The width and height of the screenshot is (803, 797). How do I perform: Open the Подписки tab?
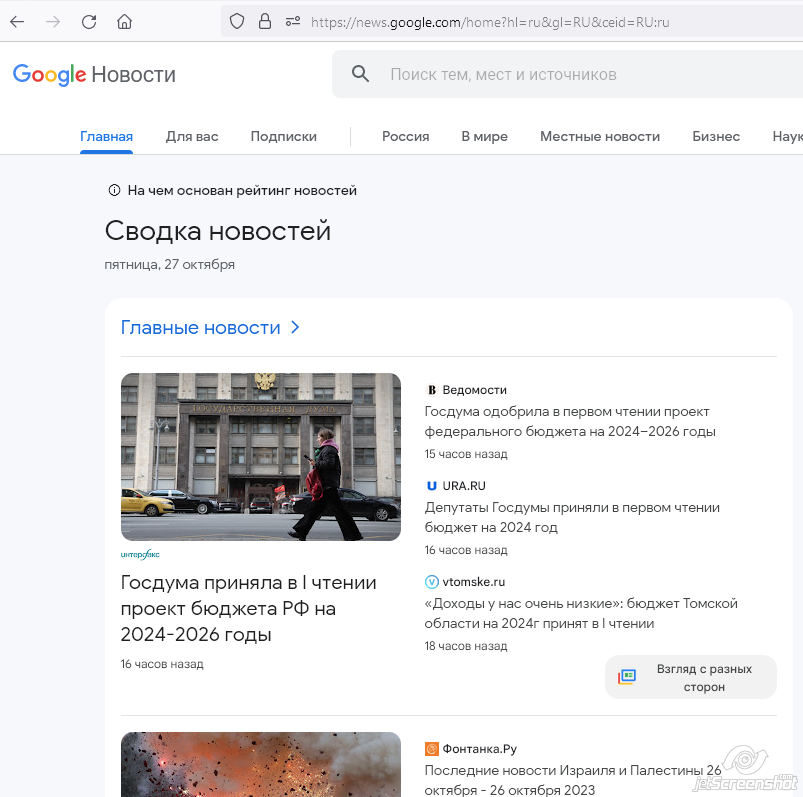[284, 136]
